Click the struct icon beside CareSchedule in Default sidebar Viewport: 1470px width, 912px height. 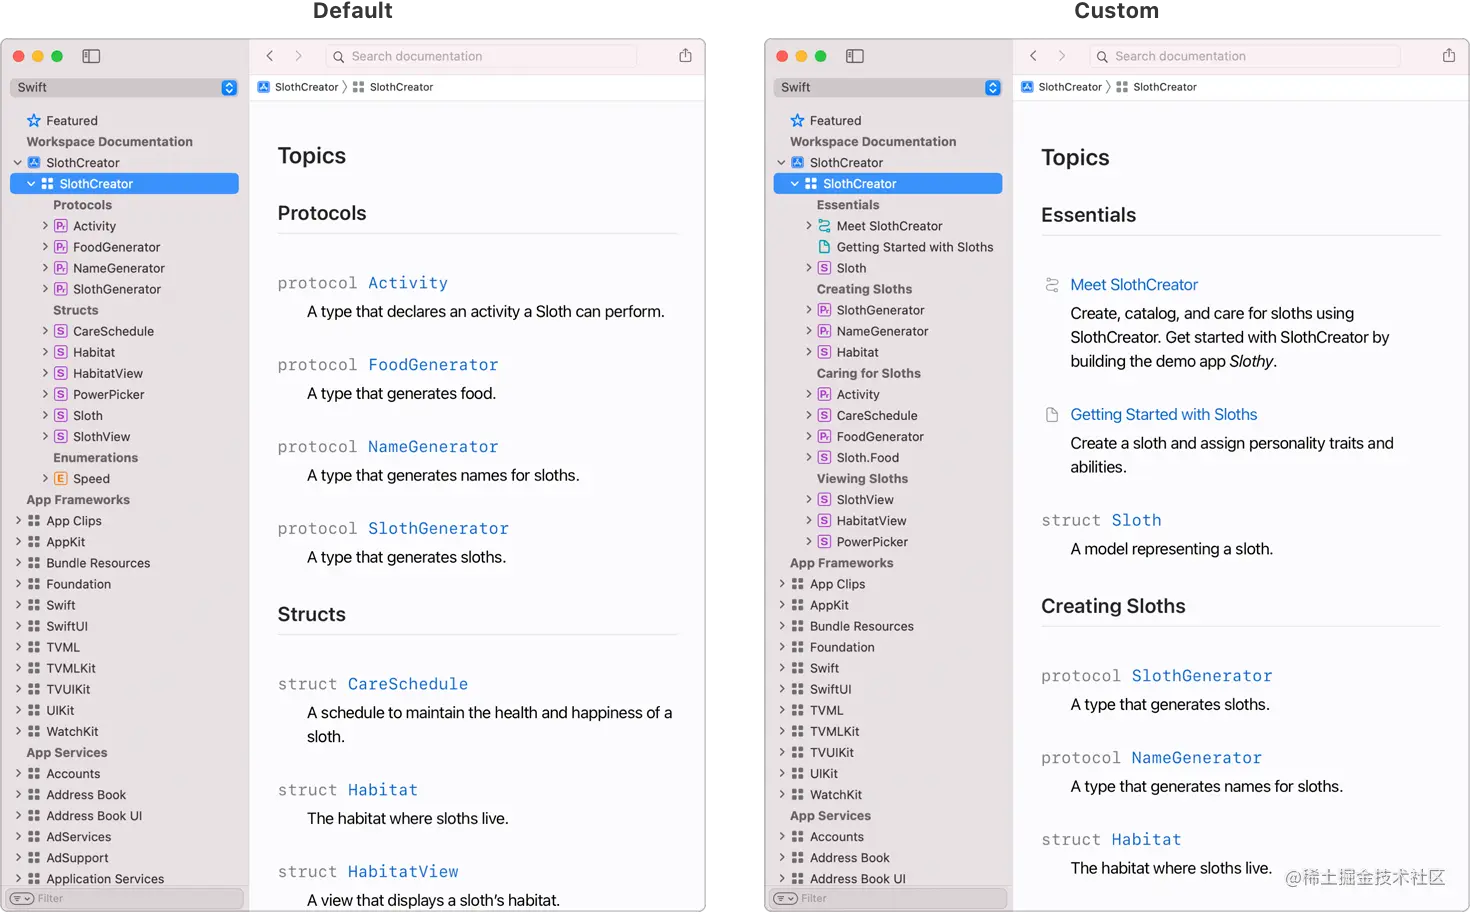pyautogui.click(x=61, y=331)
